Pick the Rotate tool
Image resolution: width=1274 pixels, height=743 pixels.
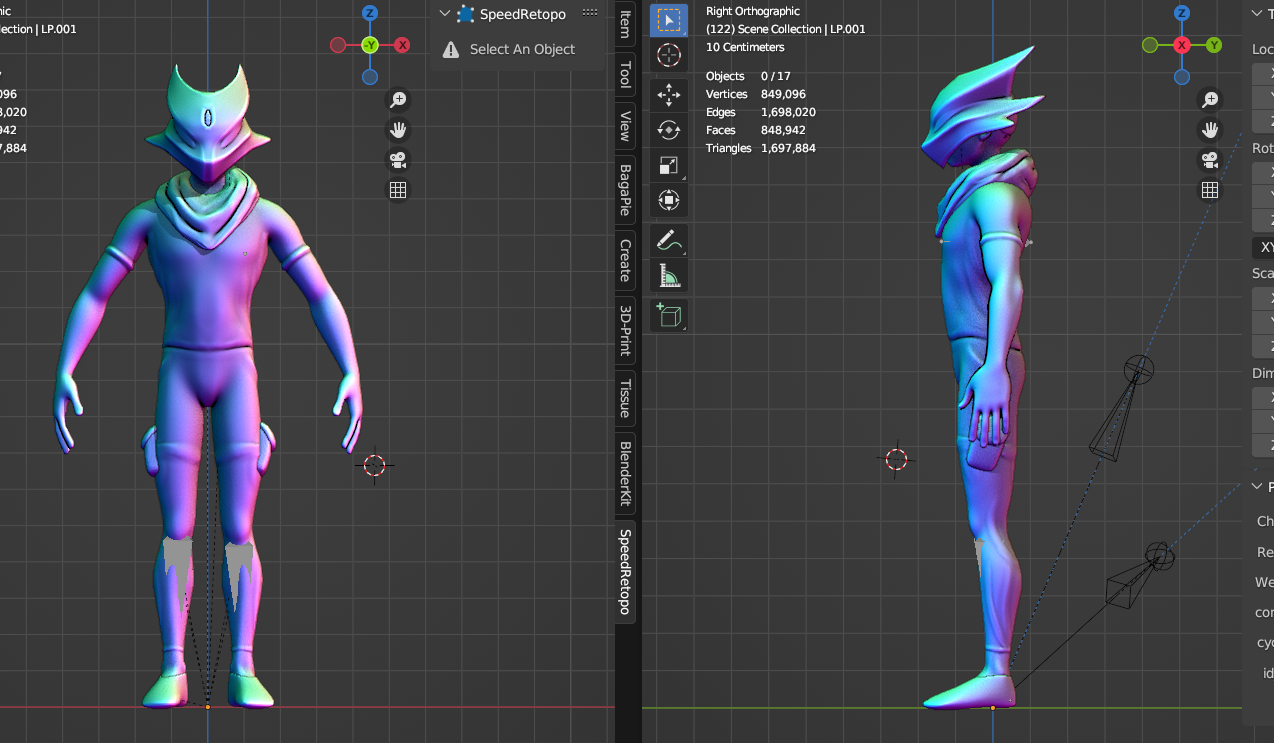(669, 130)
